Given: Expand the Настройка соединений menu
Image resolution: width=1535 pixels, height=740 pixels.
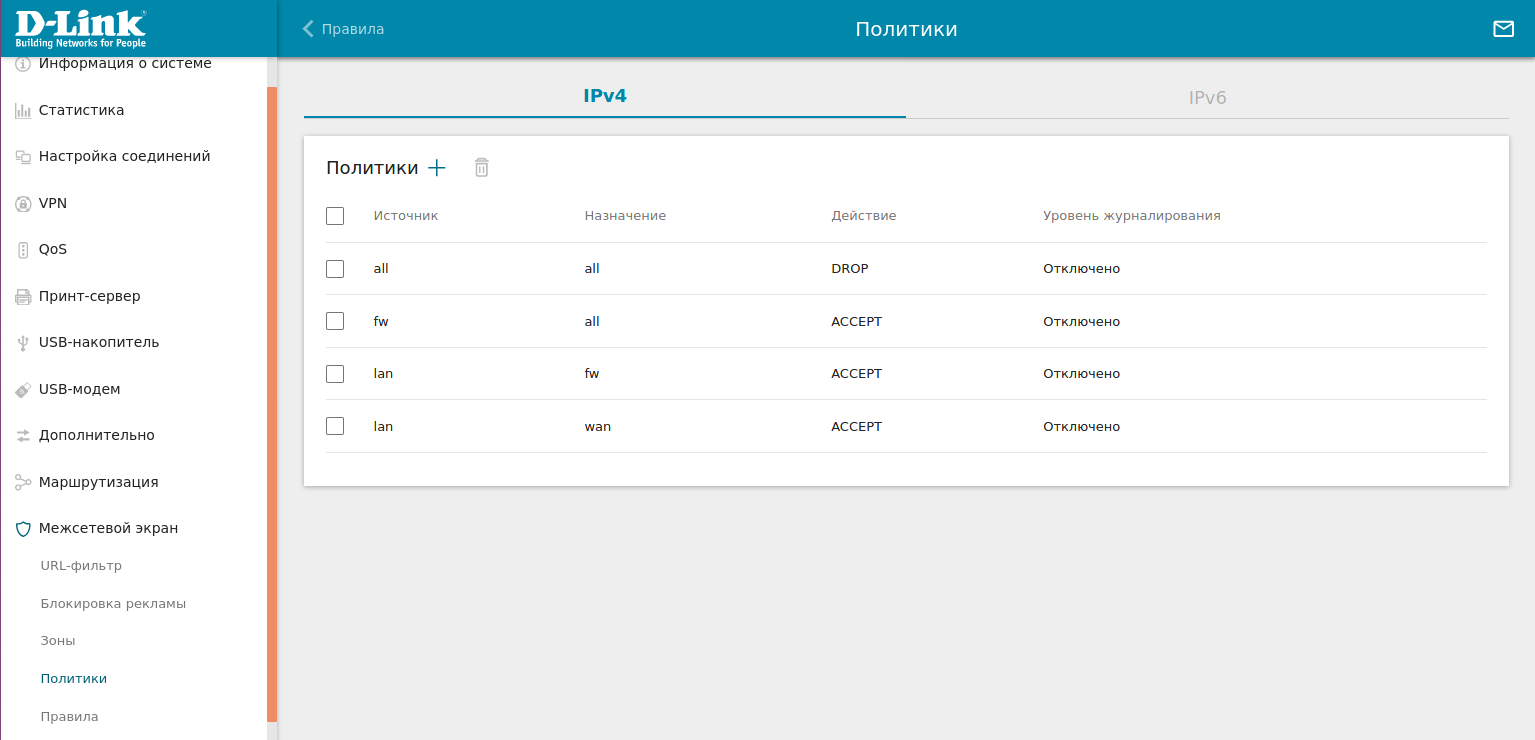Looking at the screenshot, I should click(x=124, y=157).
